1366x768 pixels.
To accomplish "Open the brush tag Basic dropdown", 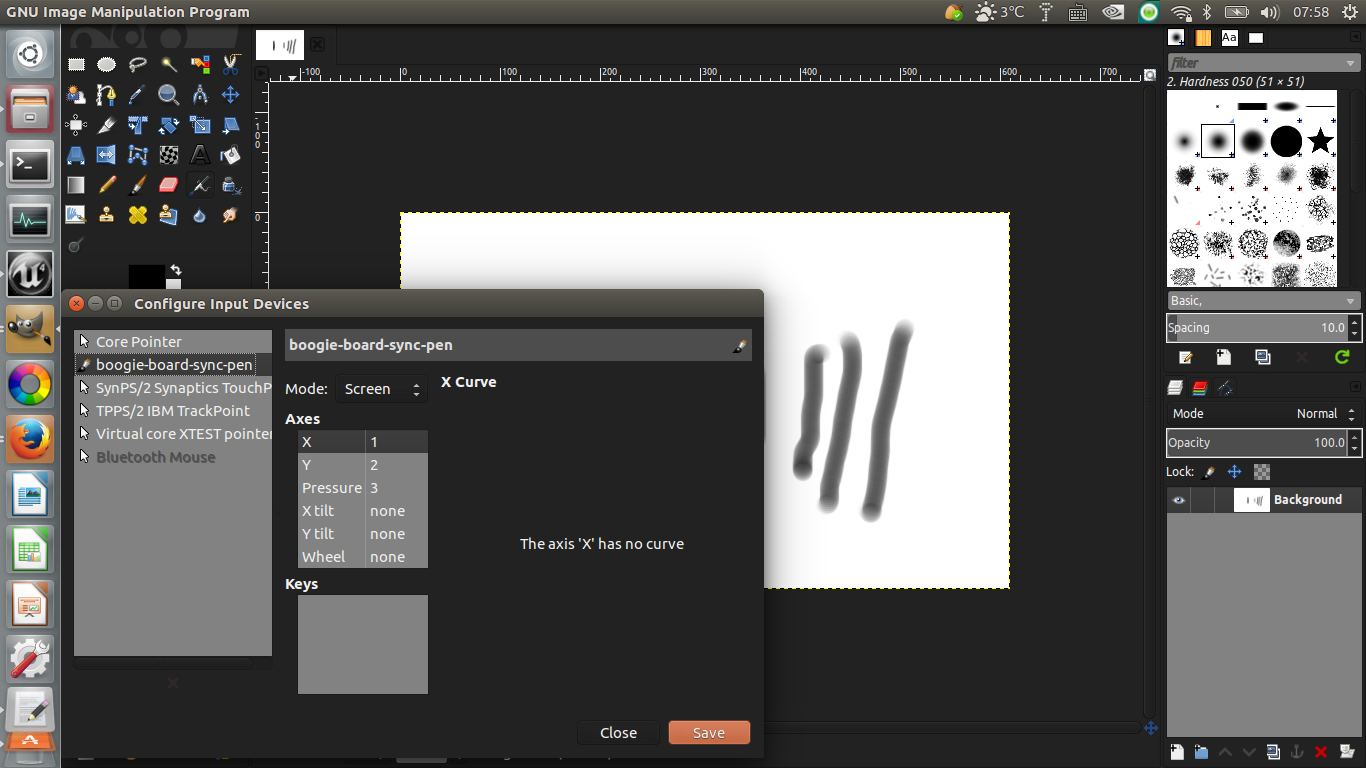I will (x=1264, y=300).
